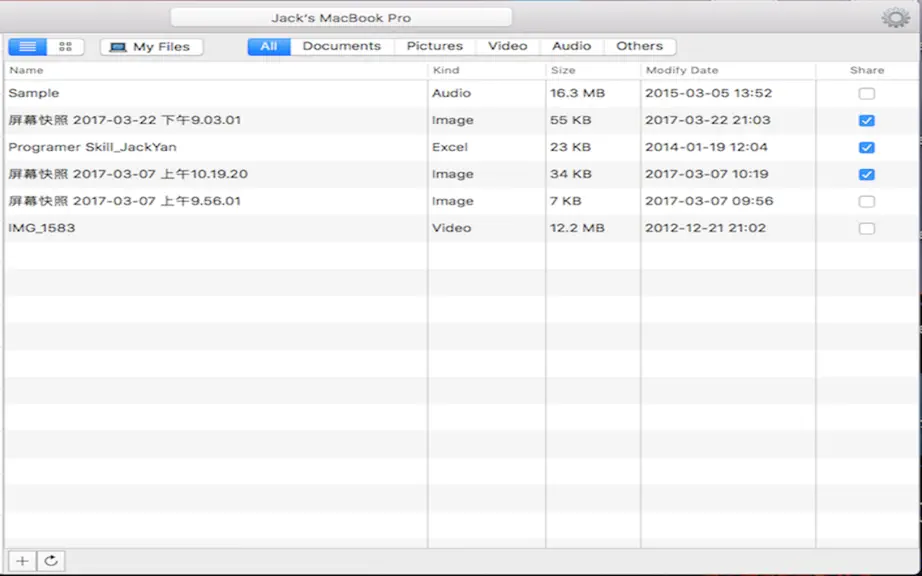Click the laptop My Files button
This screenshot has height=576, width=922.
pos(152,46)
